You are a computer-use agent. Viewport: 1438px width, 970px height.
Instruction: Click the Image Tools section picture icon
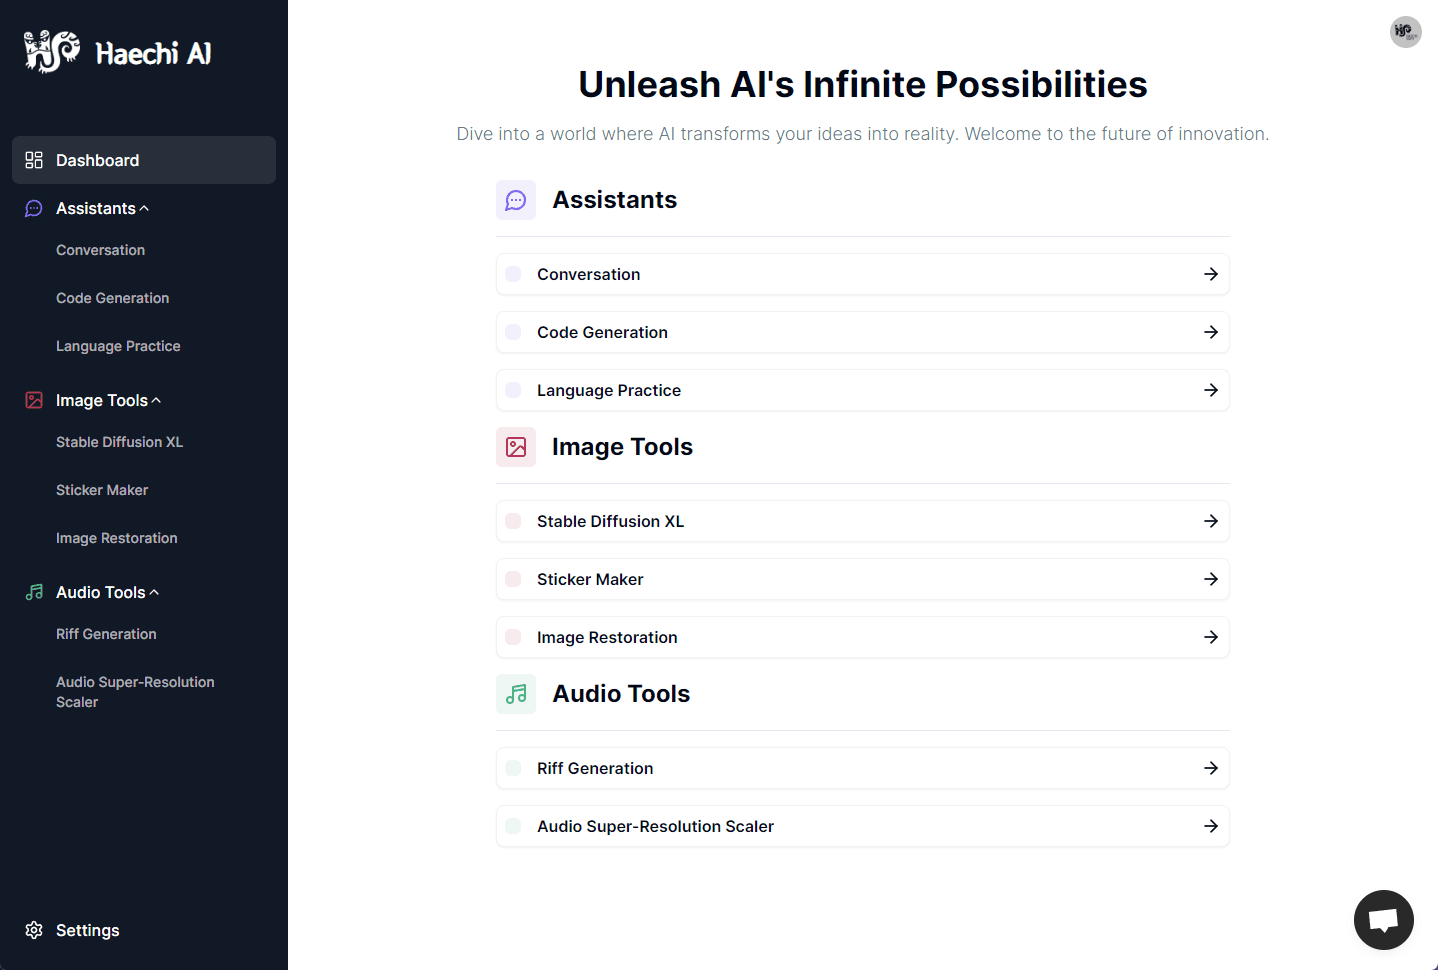point(516,447)
